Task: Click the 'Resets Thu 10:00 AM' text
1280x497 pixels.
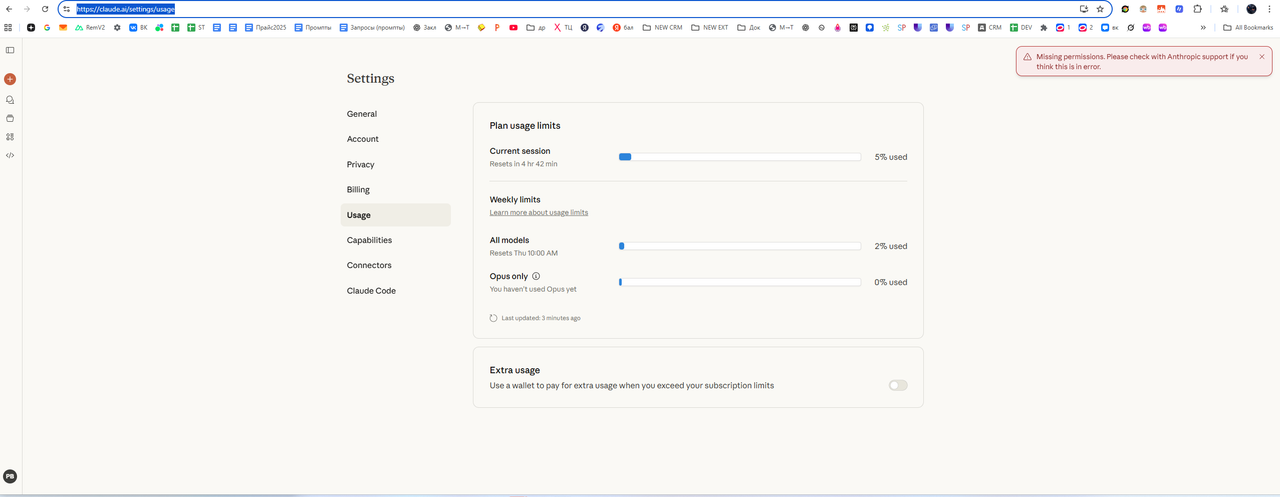Action: (524, 253)
